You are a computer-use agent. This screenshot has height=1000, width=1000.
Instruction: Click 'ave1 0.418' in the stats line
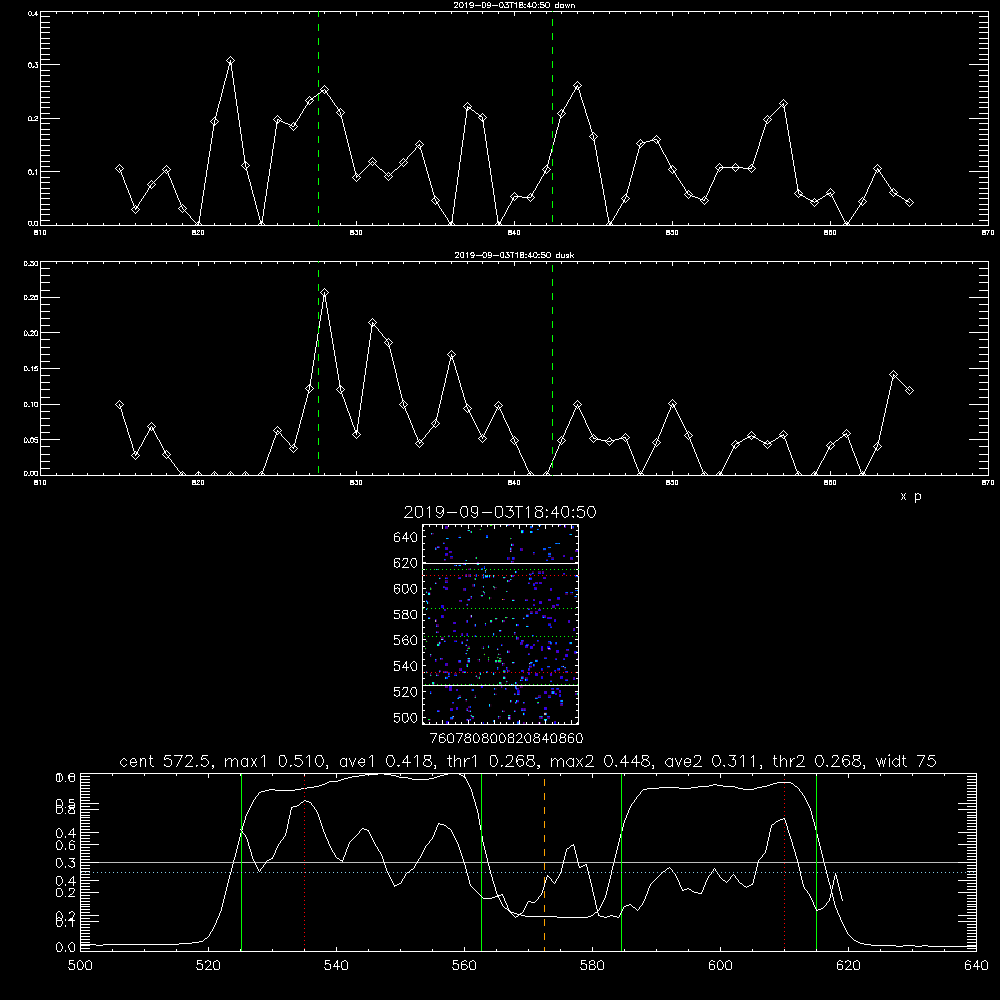click(385, 761)
